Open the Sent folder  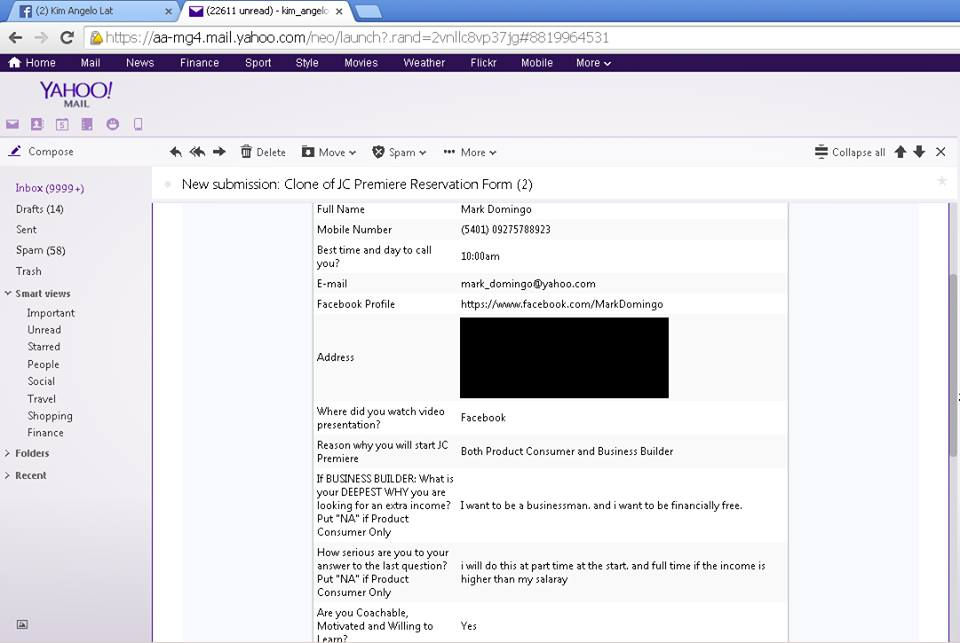pyautogui.click(x=26, y=230)
